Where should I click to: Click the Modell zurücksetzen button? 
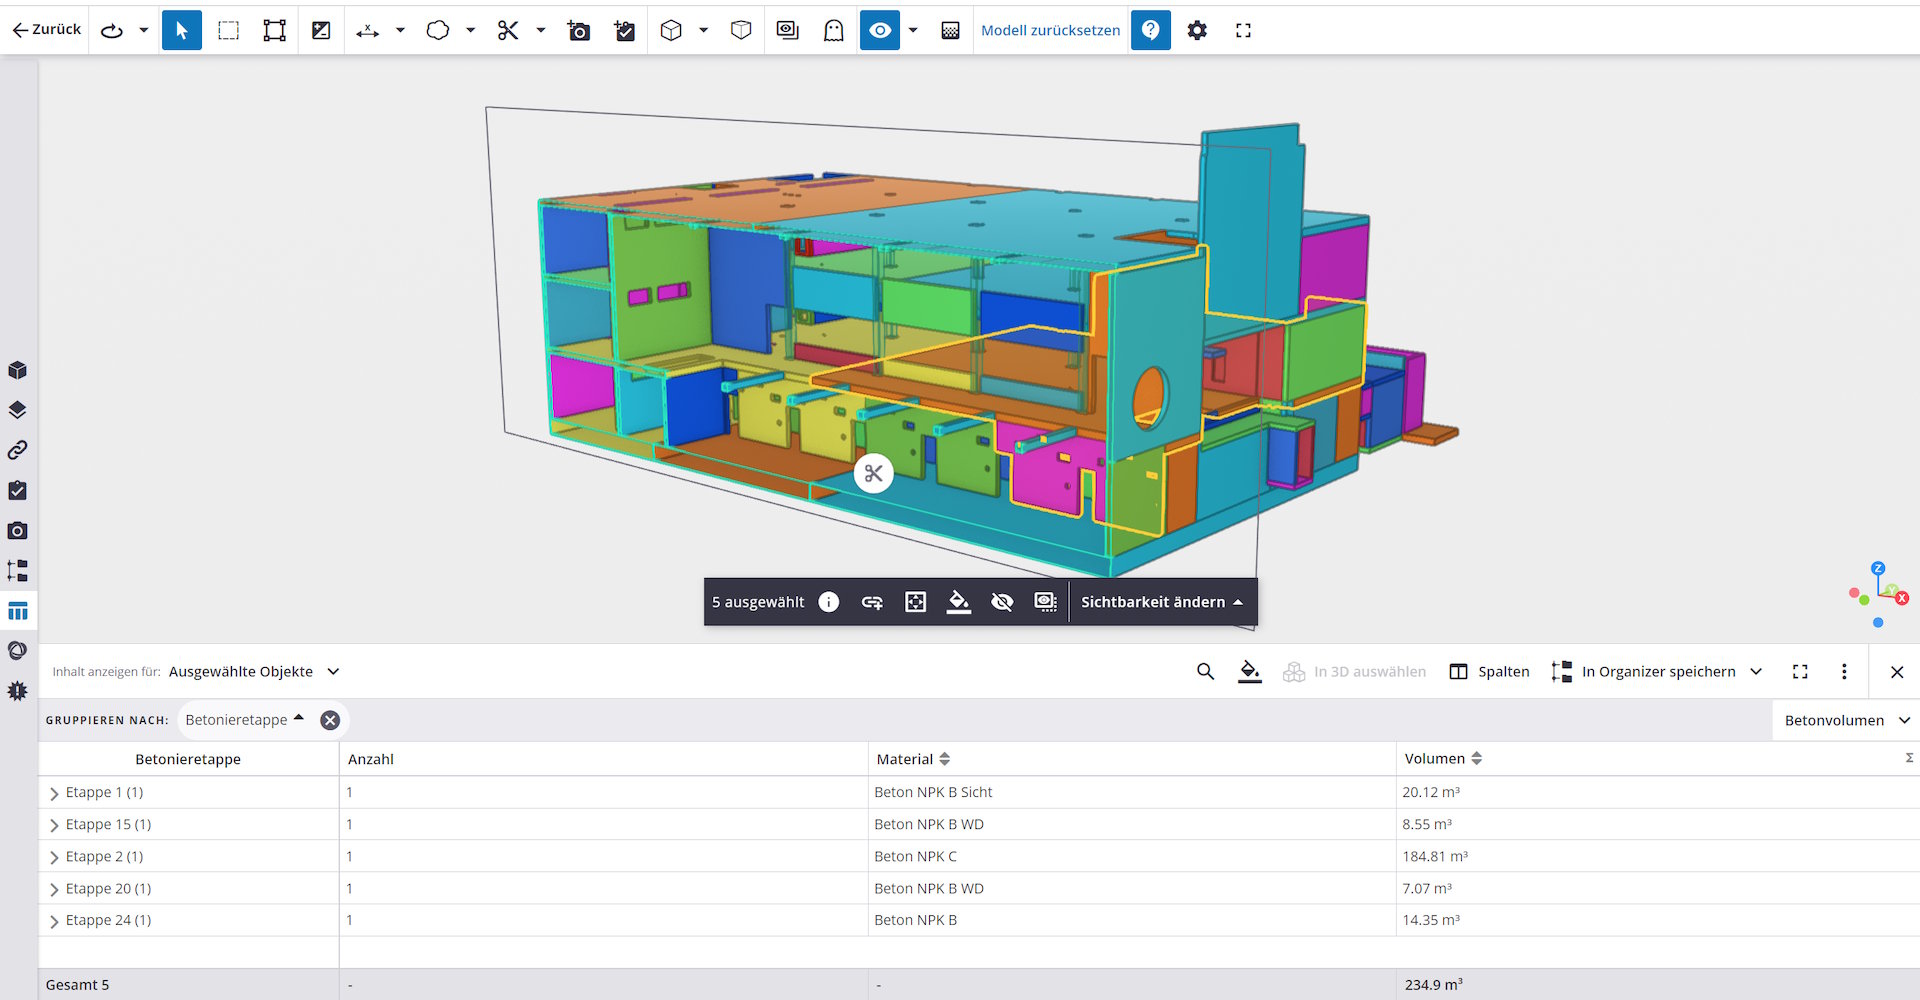point(1050,30)
